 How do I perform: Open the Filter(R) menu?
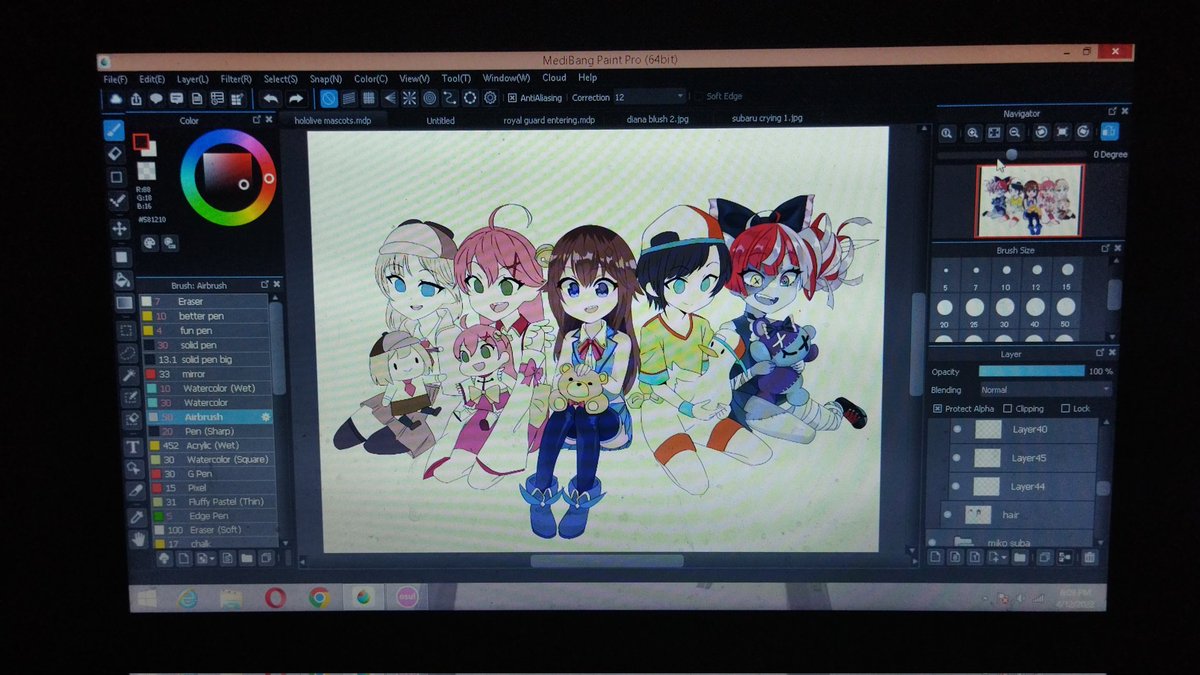click(236, 79)
